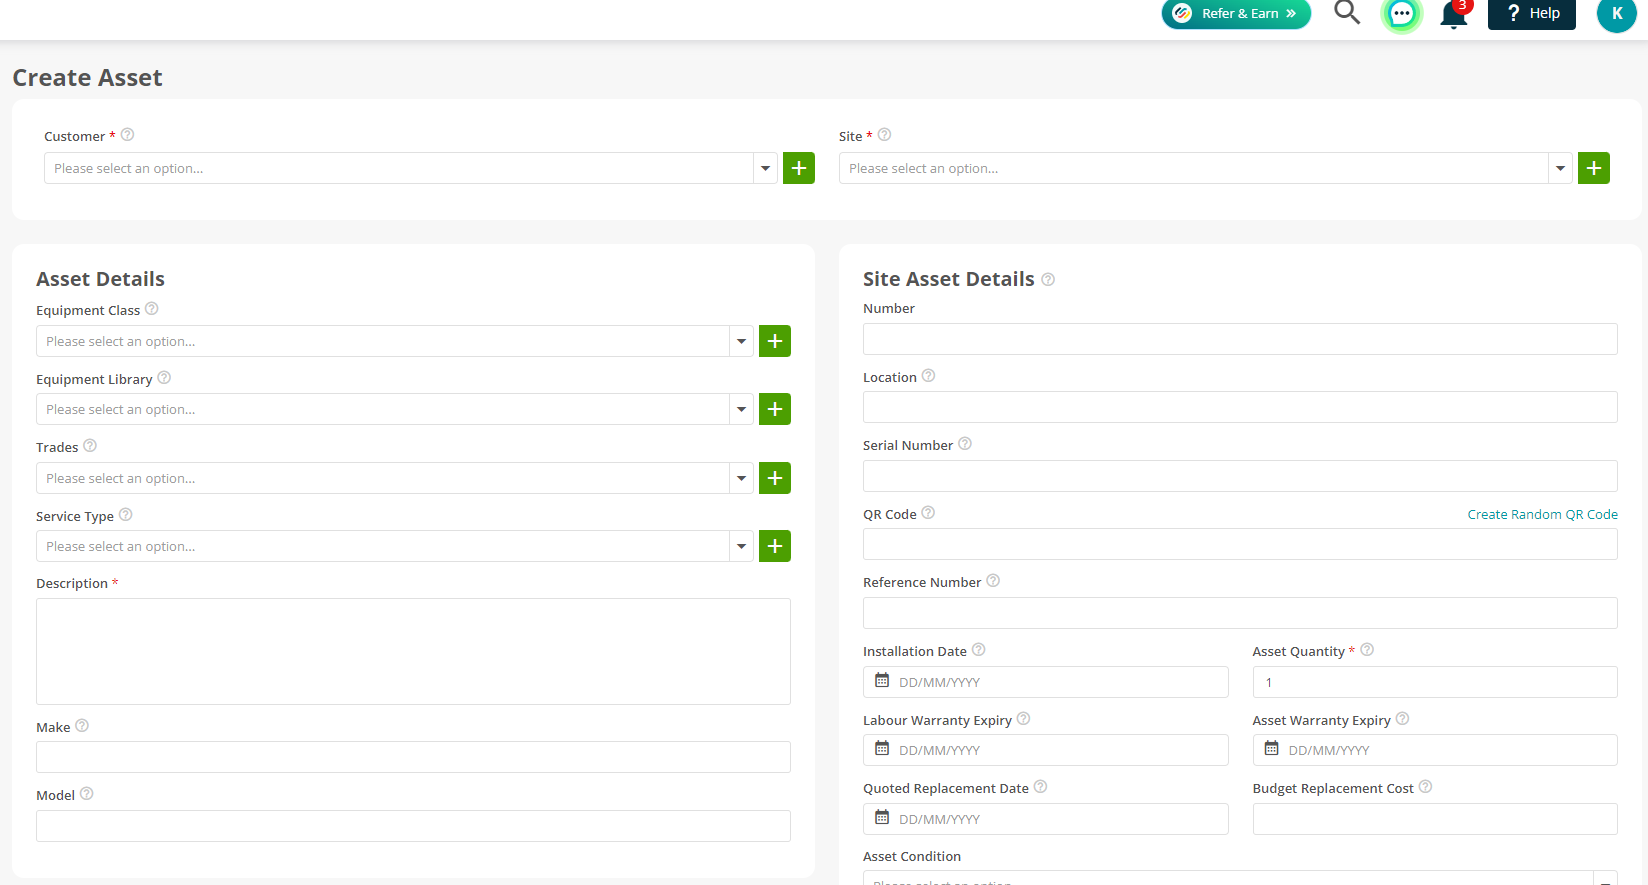Expand the Customer dropdown

tap(766, 168)
